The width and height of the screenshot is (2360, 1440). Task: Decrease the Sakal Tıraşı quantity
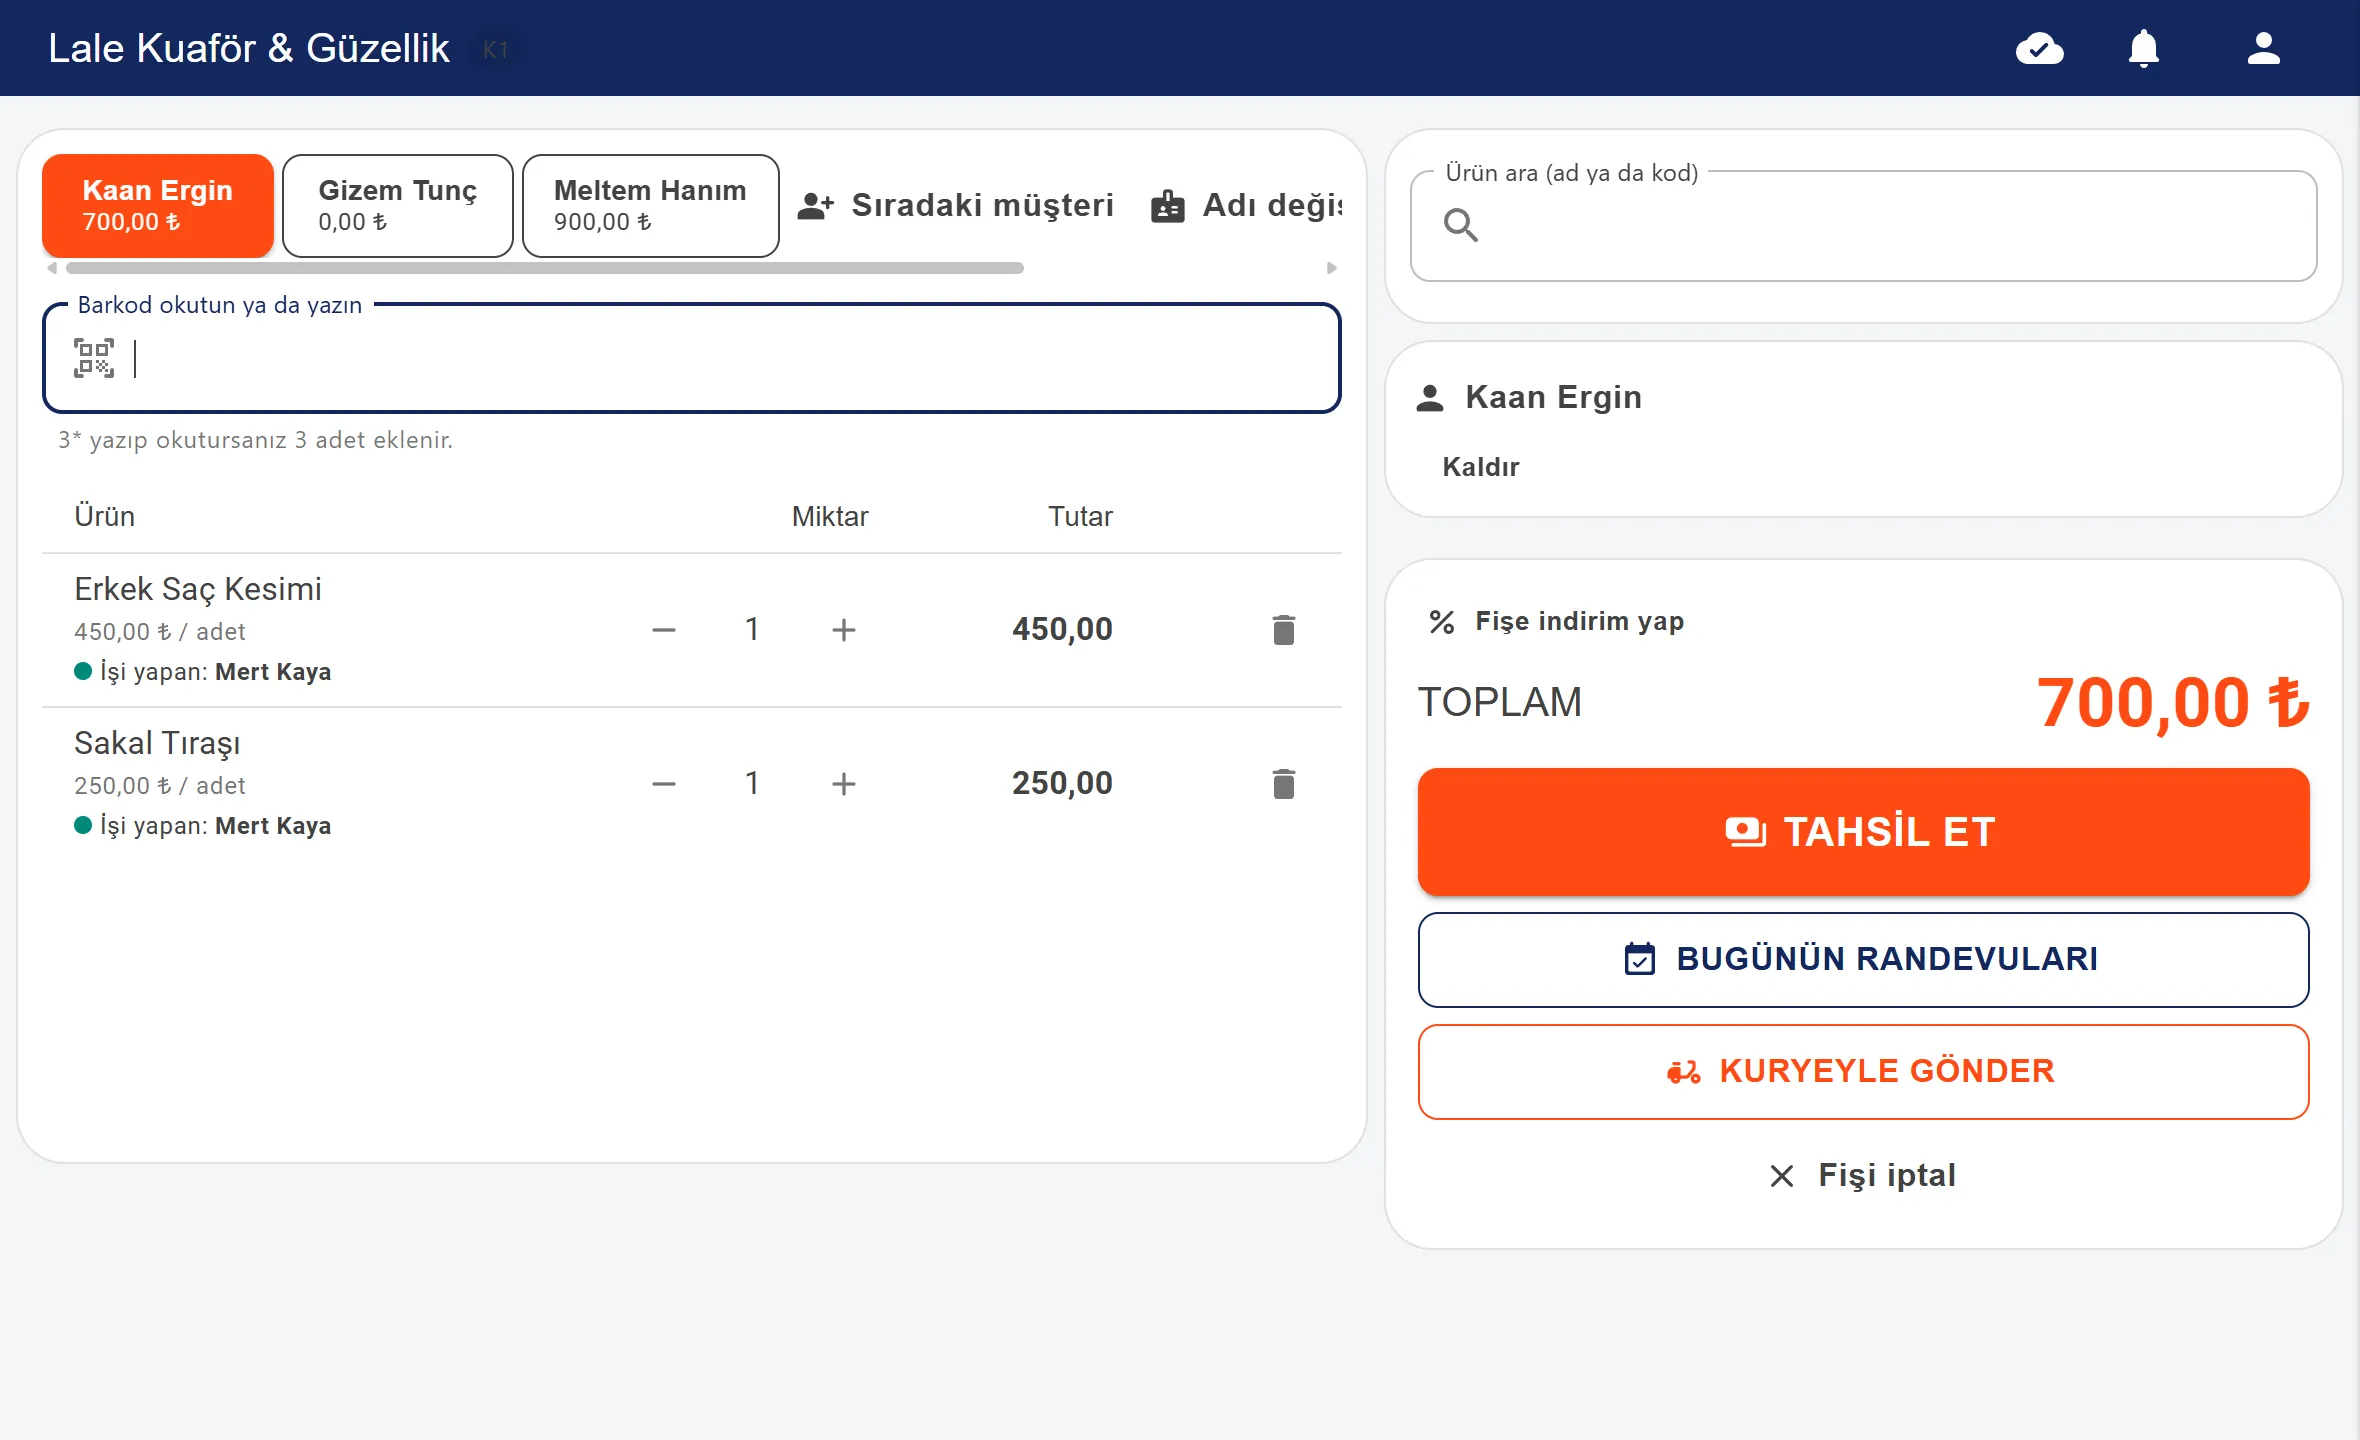[x=664, y=784]
